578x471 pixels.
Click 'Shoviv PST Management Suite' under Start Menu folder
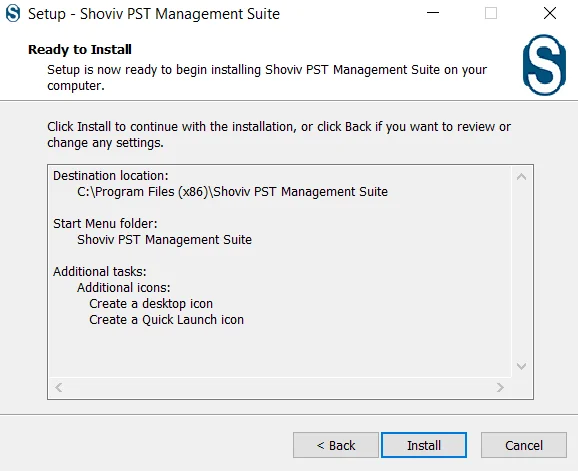(x=164, y=240)
